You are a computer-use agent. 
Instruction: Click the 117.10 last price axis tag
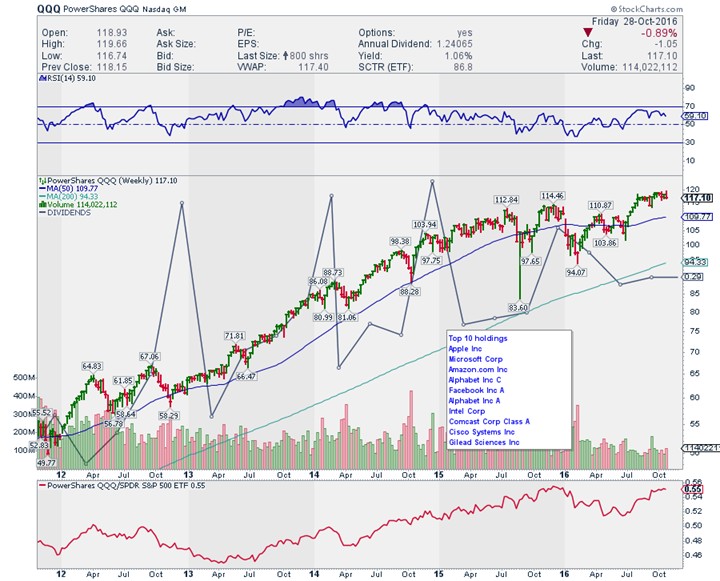pyautogui.click(x=698, y=198)
